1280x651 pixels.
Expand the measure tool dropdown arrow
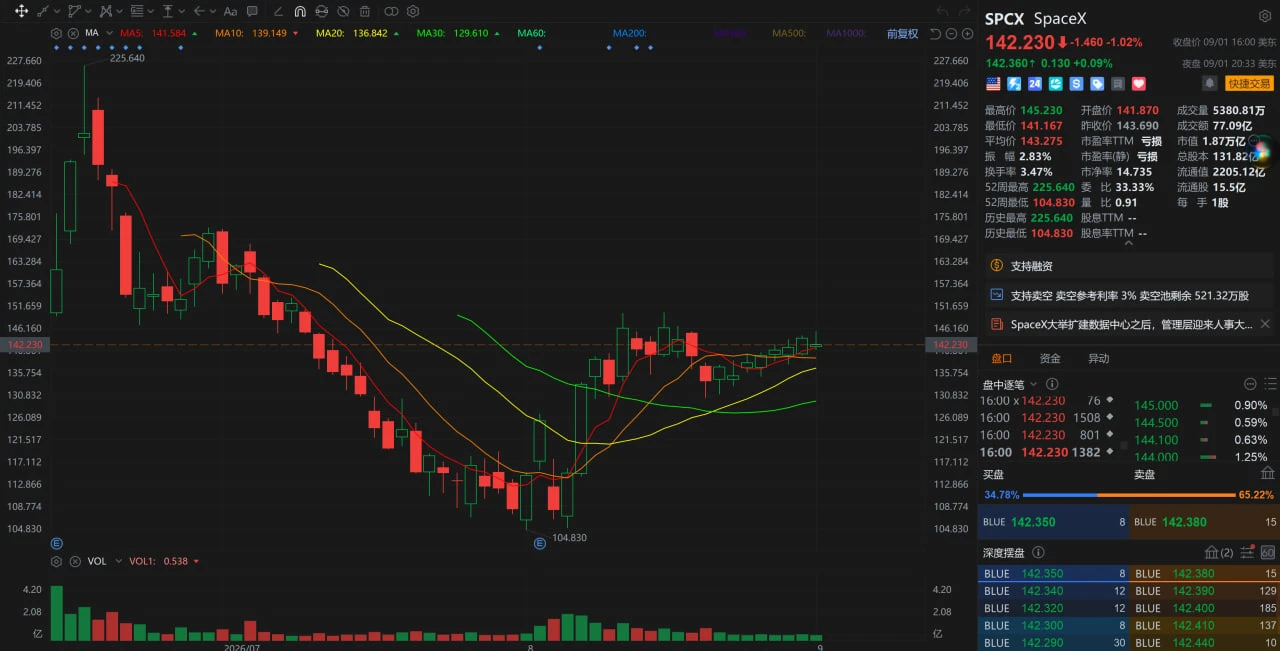coord(182,11)
